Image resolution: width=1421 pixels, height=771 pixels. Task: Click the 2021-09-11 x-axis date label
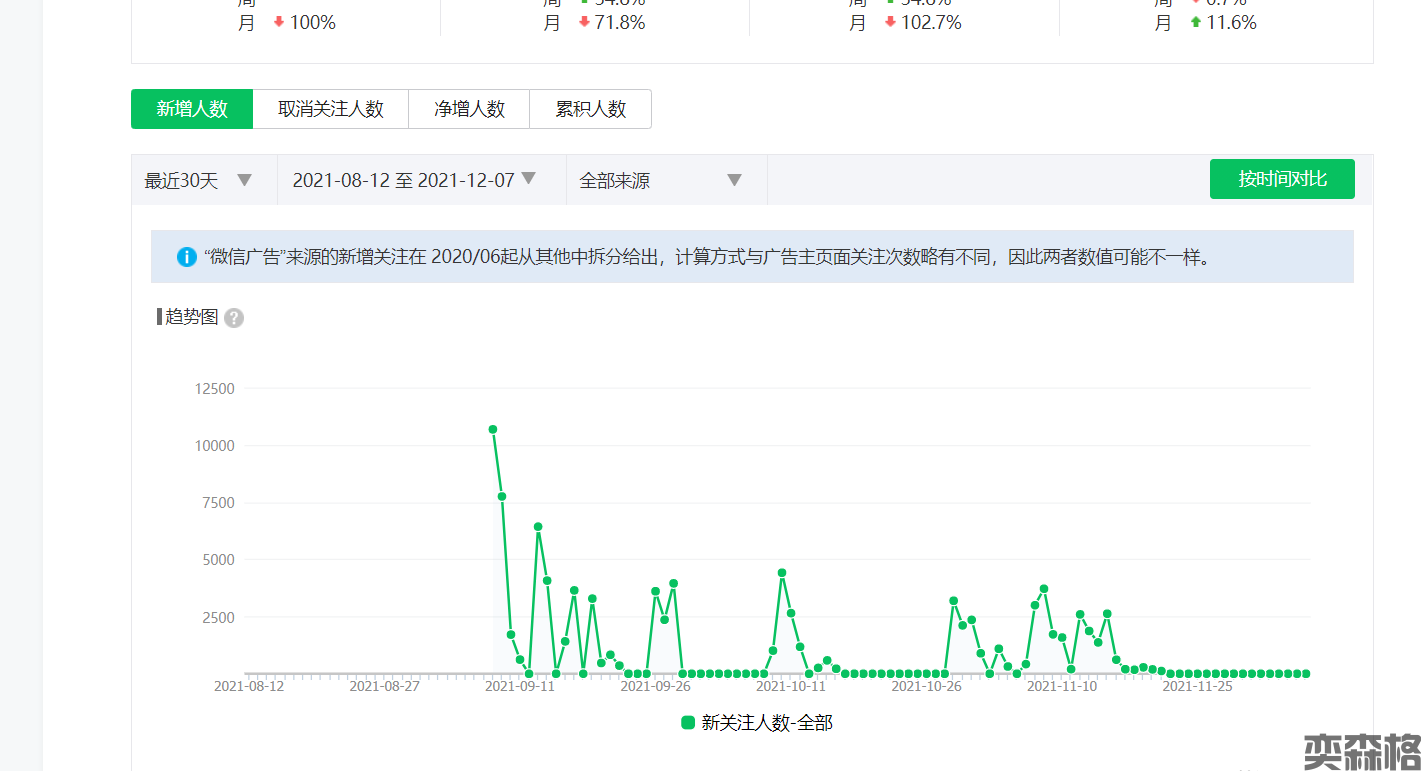pyautogui.click(x=520, y=687)
